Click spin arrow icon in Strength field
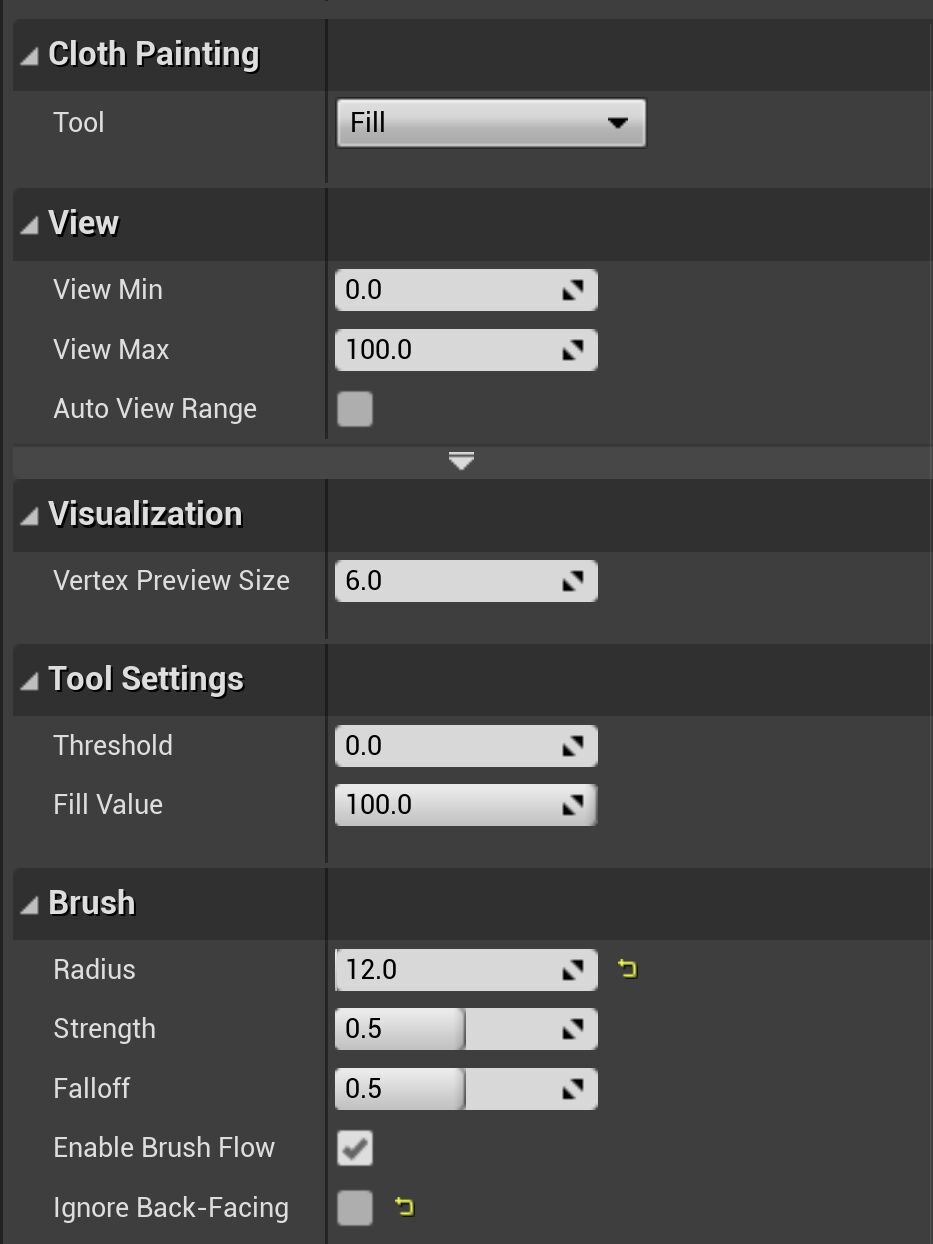 coord(572,1029)
